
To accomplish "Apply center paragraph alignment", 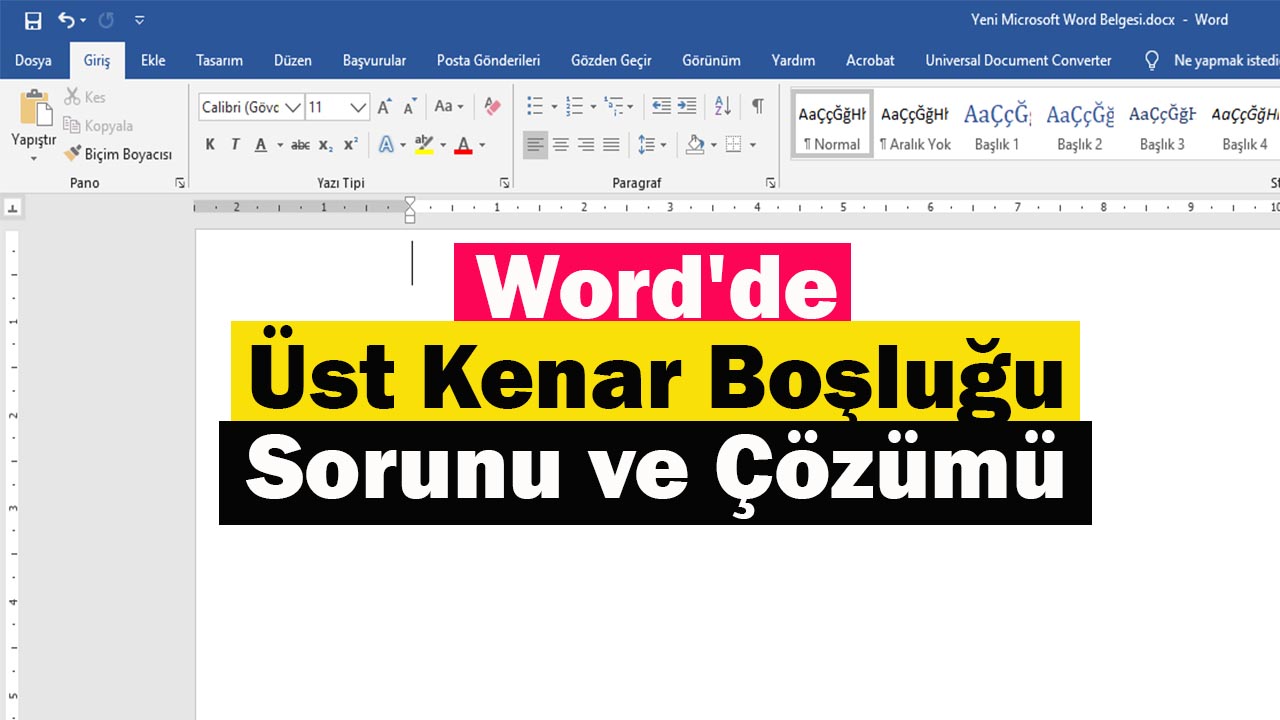I will coord(561,145).
